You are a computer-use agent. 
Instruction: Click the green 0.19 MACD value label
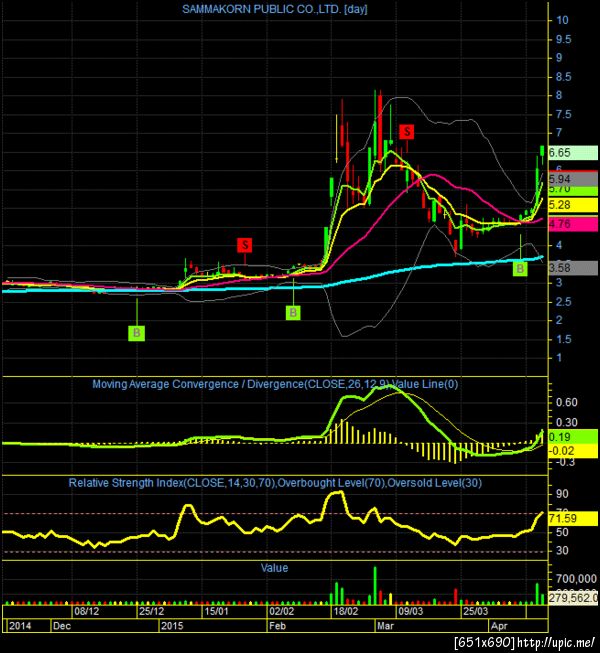pyautogui.click(x=573, y=437)
